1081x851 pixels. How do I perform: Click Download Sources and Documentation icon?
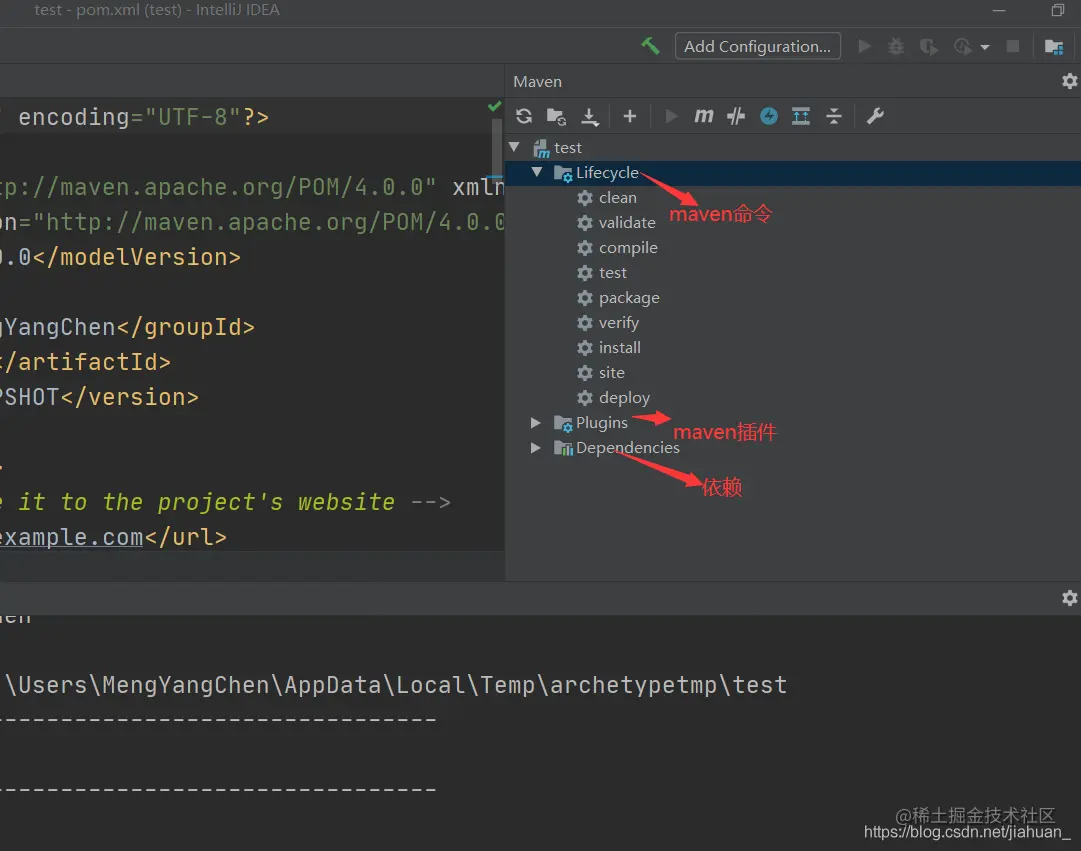pyautogui.click(x=590, y=117)
